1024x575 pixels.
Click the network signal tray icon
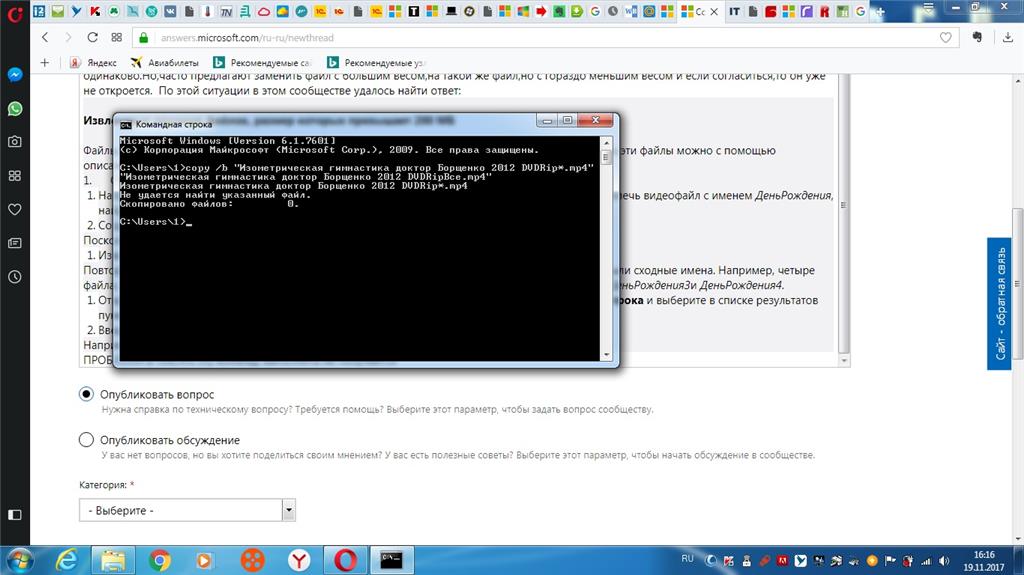(926, 561)
